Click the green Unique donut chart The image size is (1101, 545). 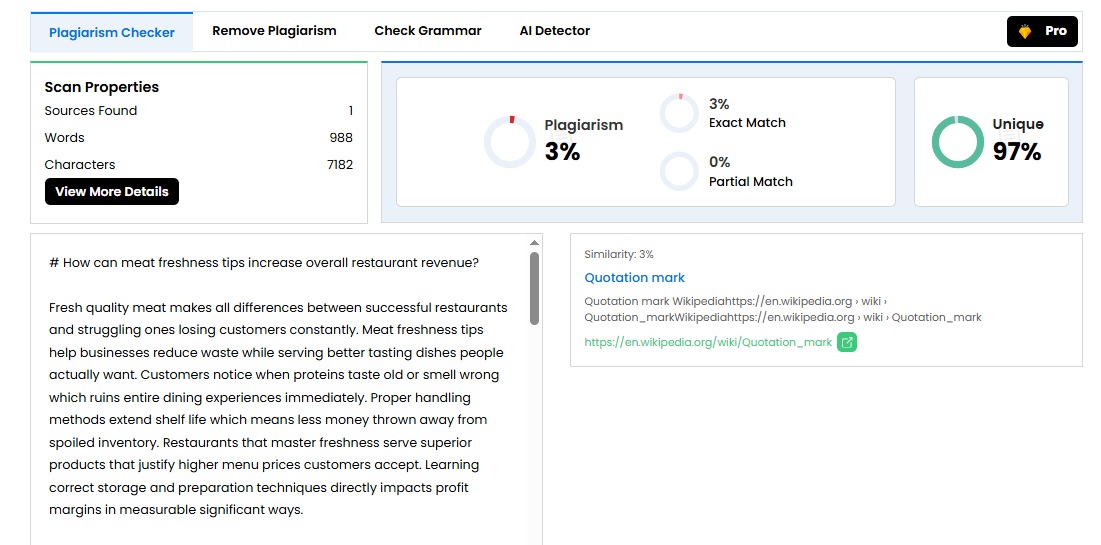[x=957, y=142]
